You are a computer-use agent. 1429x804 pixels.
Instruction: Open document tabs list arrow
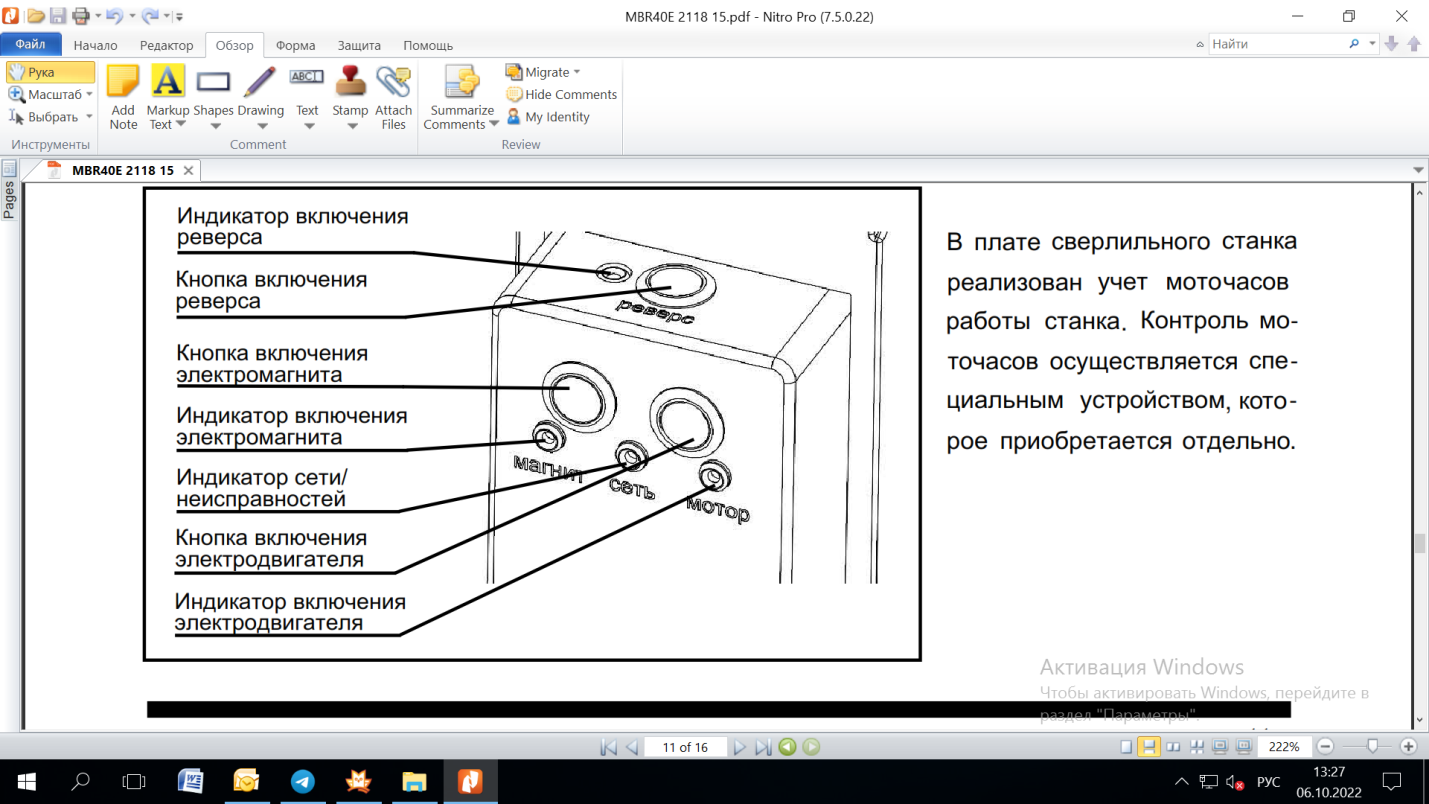pos(1418,170)
